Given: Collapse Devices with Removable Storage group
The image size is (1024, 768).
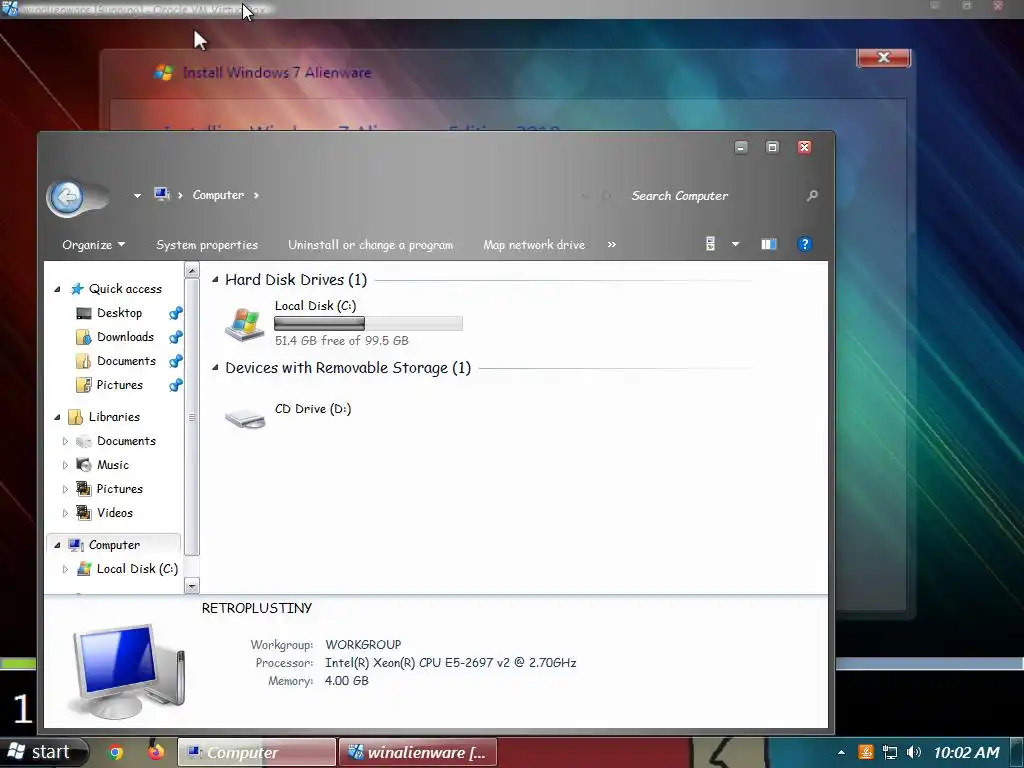Looking at the screenshot, I should point(215,368).
